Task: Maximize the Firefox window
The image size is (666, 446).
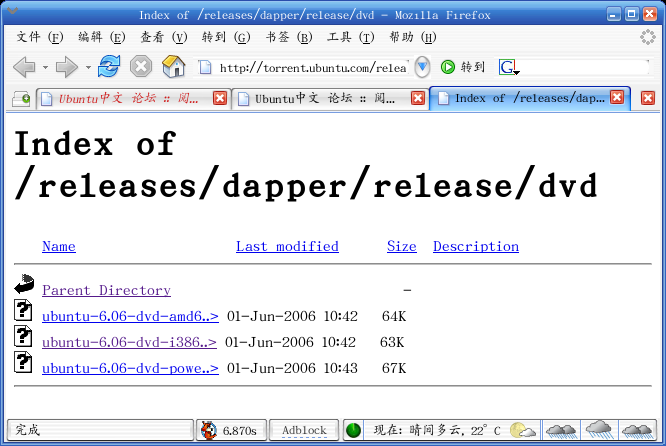Action: (632, 14)
